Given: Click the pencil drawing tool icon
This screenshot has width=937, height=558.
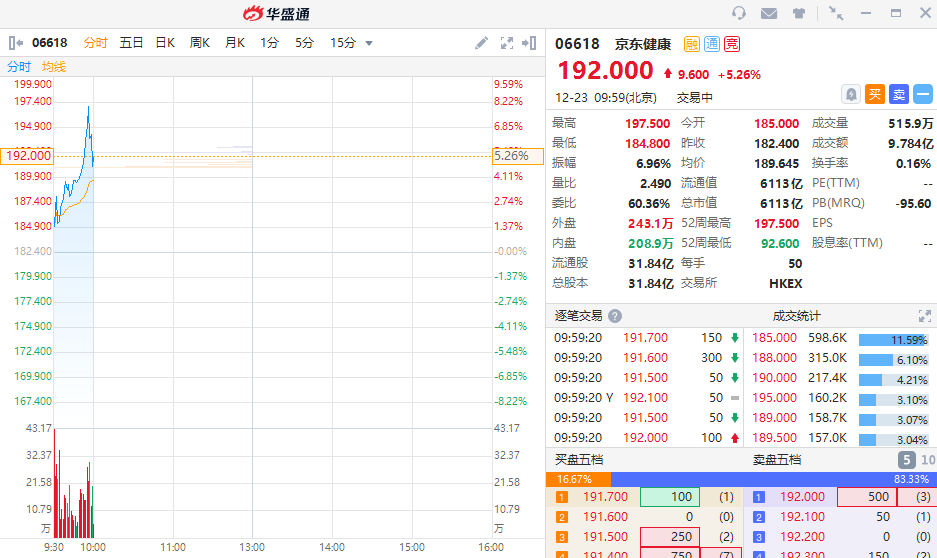Looking at the screenshot, I should pos(481,43).
